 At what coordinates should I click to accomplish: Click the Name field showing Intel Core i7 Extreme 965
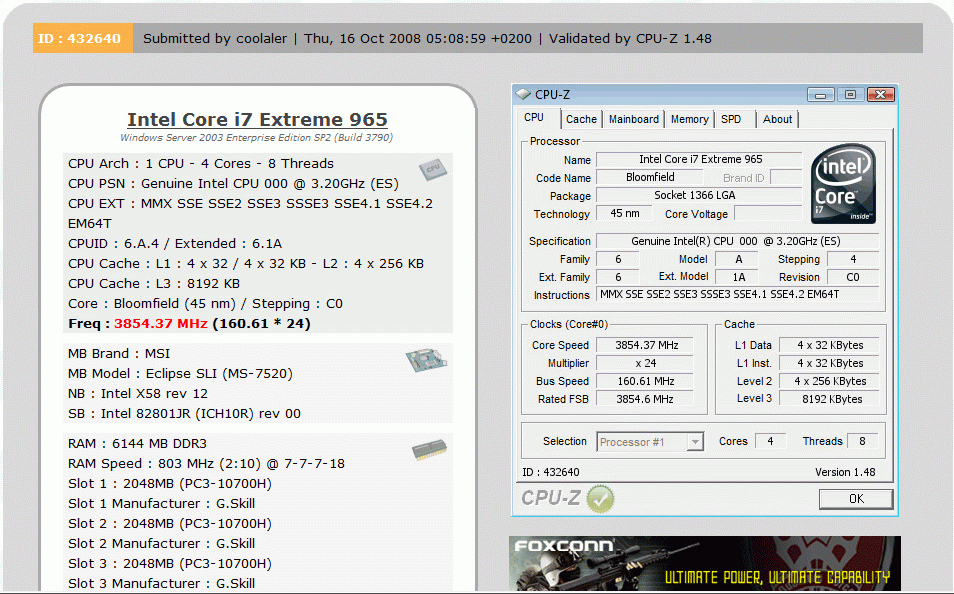coord(700,159)
